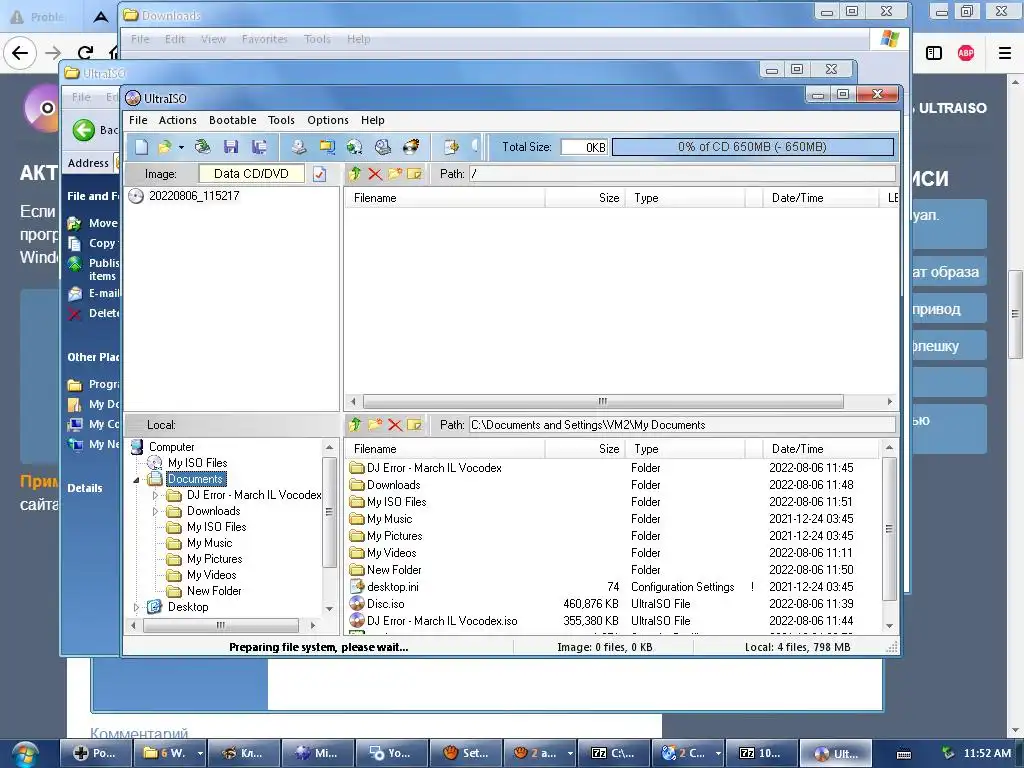Image resolution: width=1024 pixels, height=768 pixels.
Task: Click the taskbar clock showing 11:52 AM
Action: tap(987, 754)
